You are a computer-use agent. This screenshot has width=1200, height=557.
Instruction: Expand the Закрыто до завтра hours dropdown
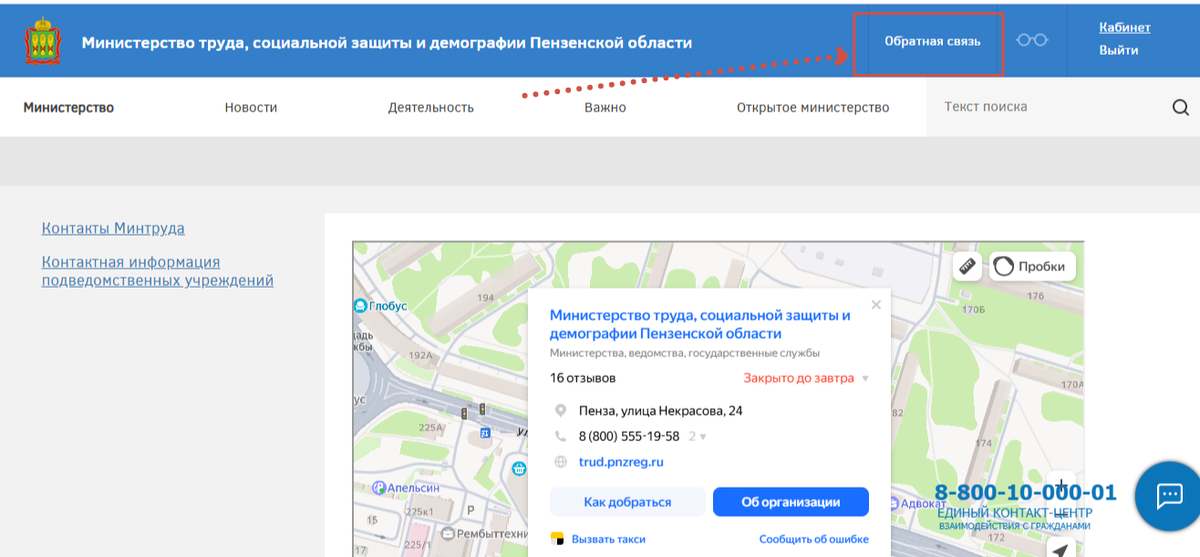865,379
